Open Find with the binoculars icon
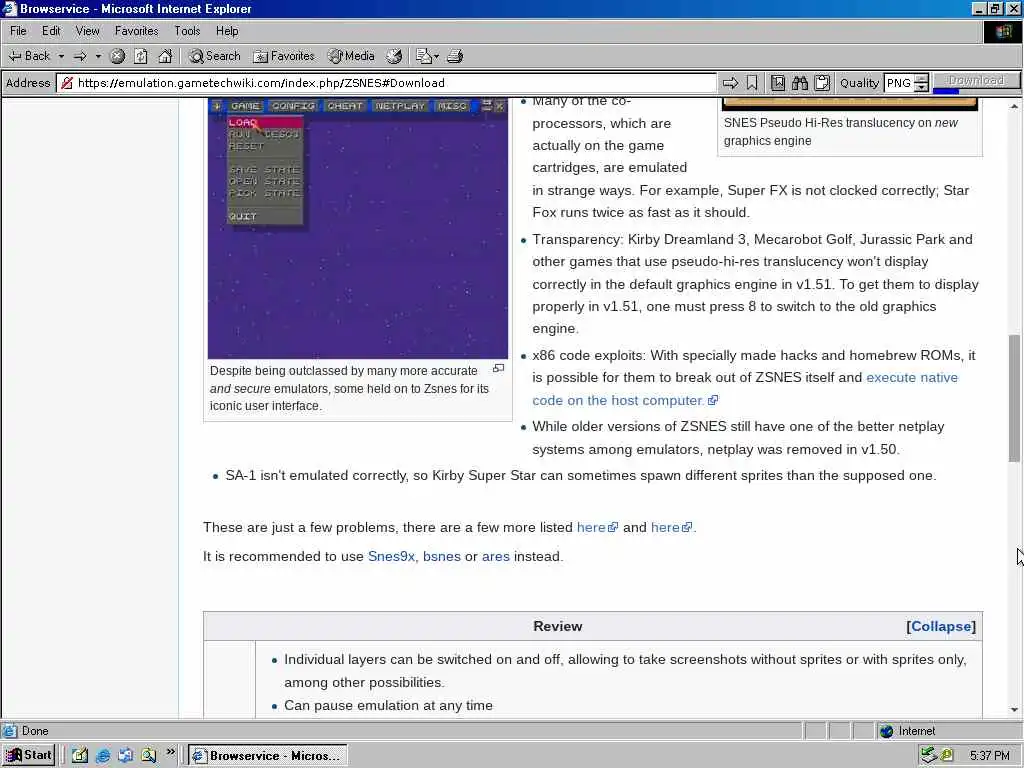The height and width of the screenshot is (768, 1024). [800, 83]
